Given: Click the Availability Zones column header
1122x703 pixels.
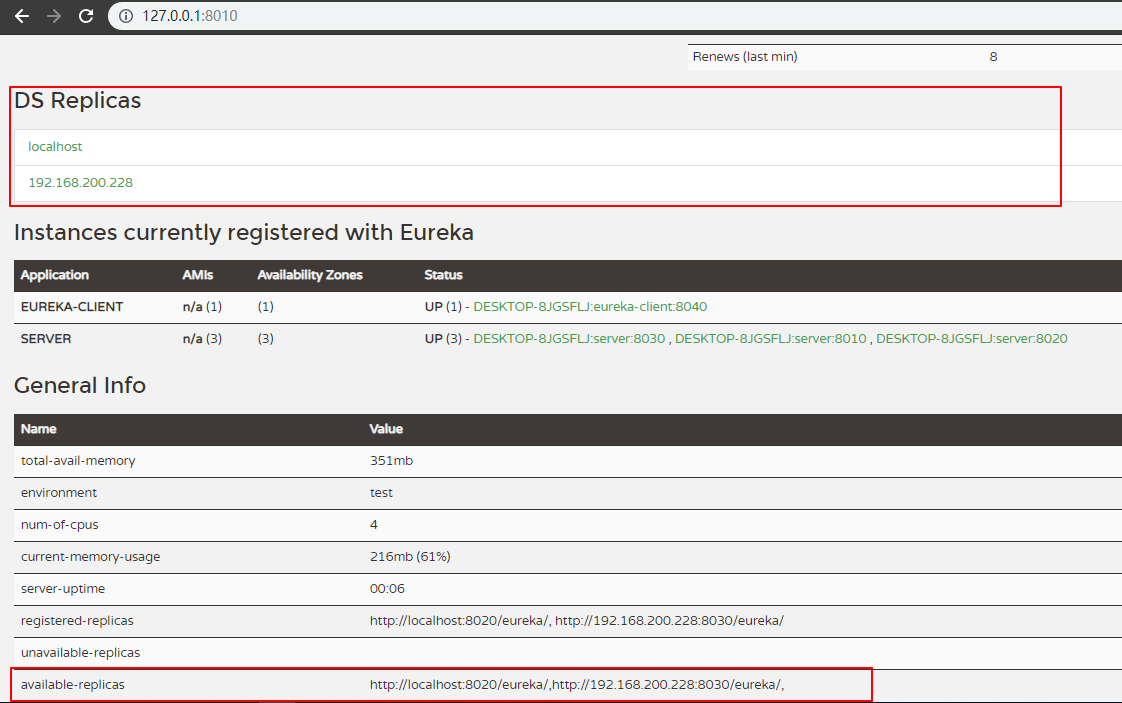Looking at the screenshot, I should coord(310,275).
